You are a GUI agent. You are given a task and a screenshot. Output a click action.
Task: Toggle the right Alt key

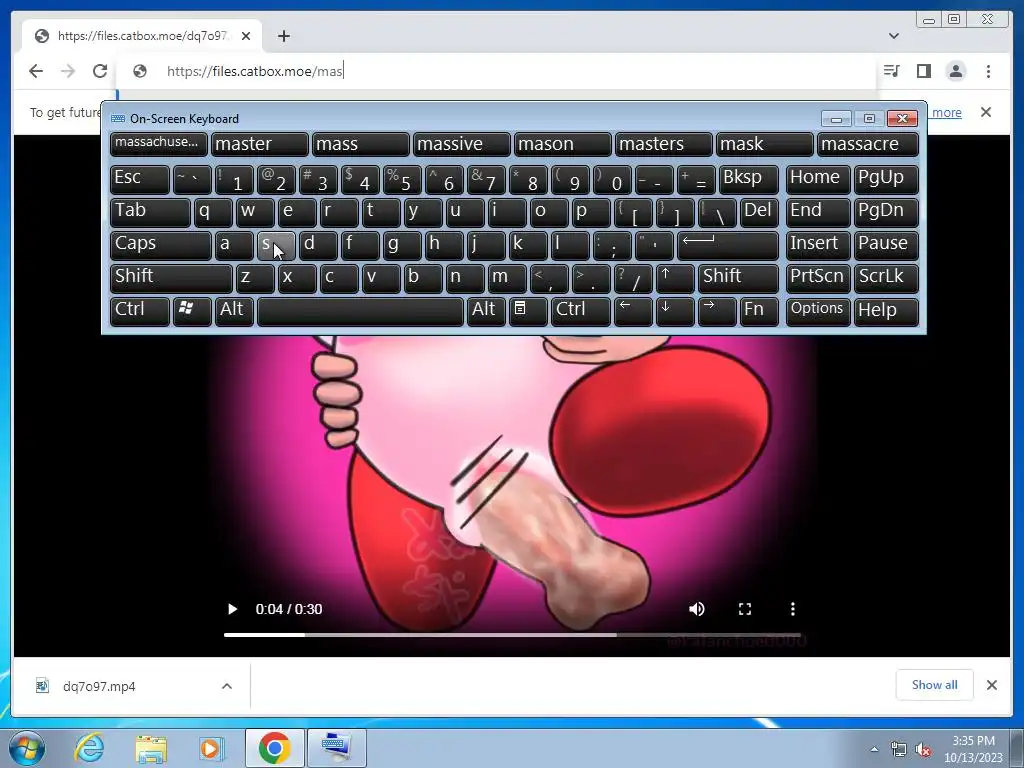486,311
